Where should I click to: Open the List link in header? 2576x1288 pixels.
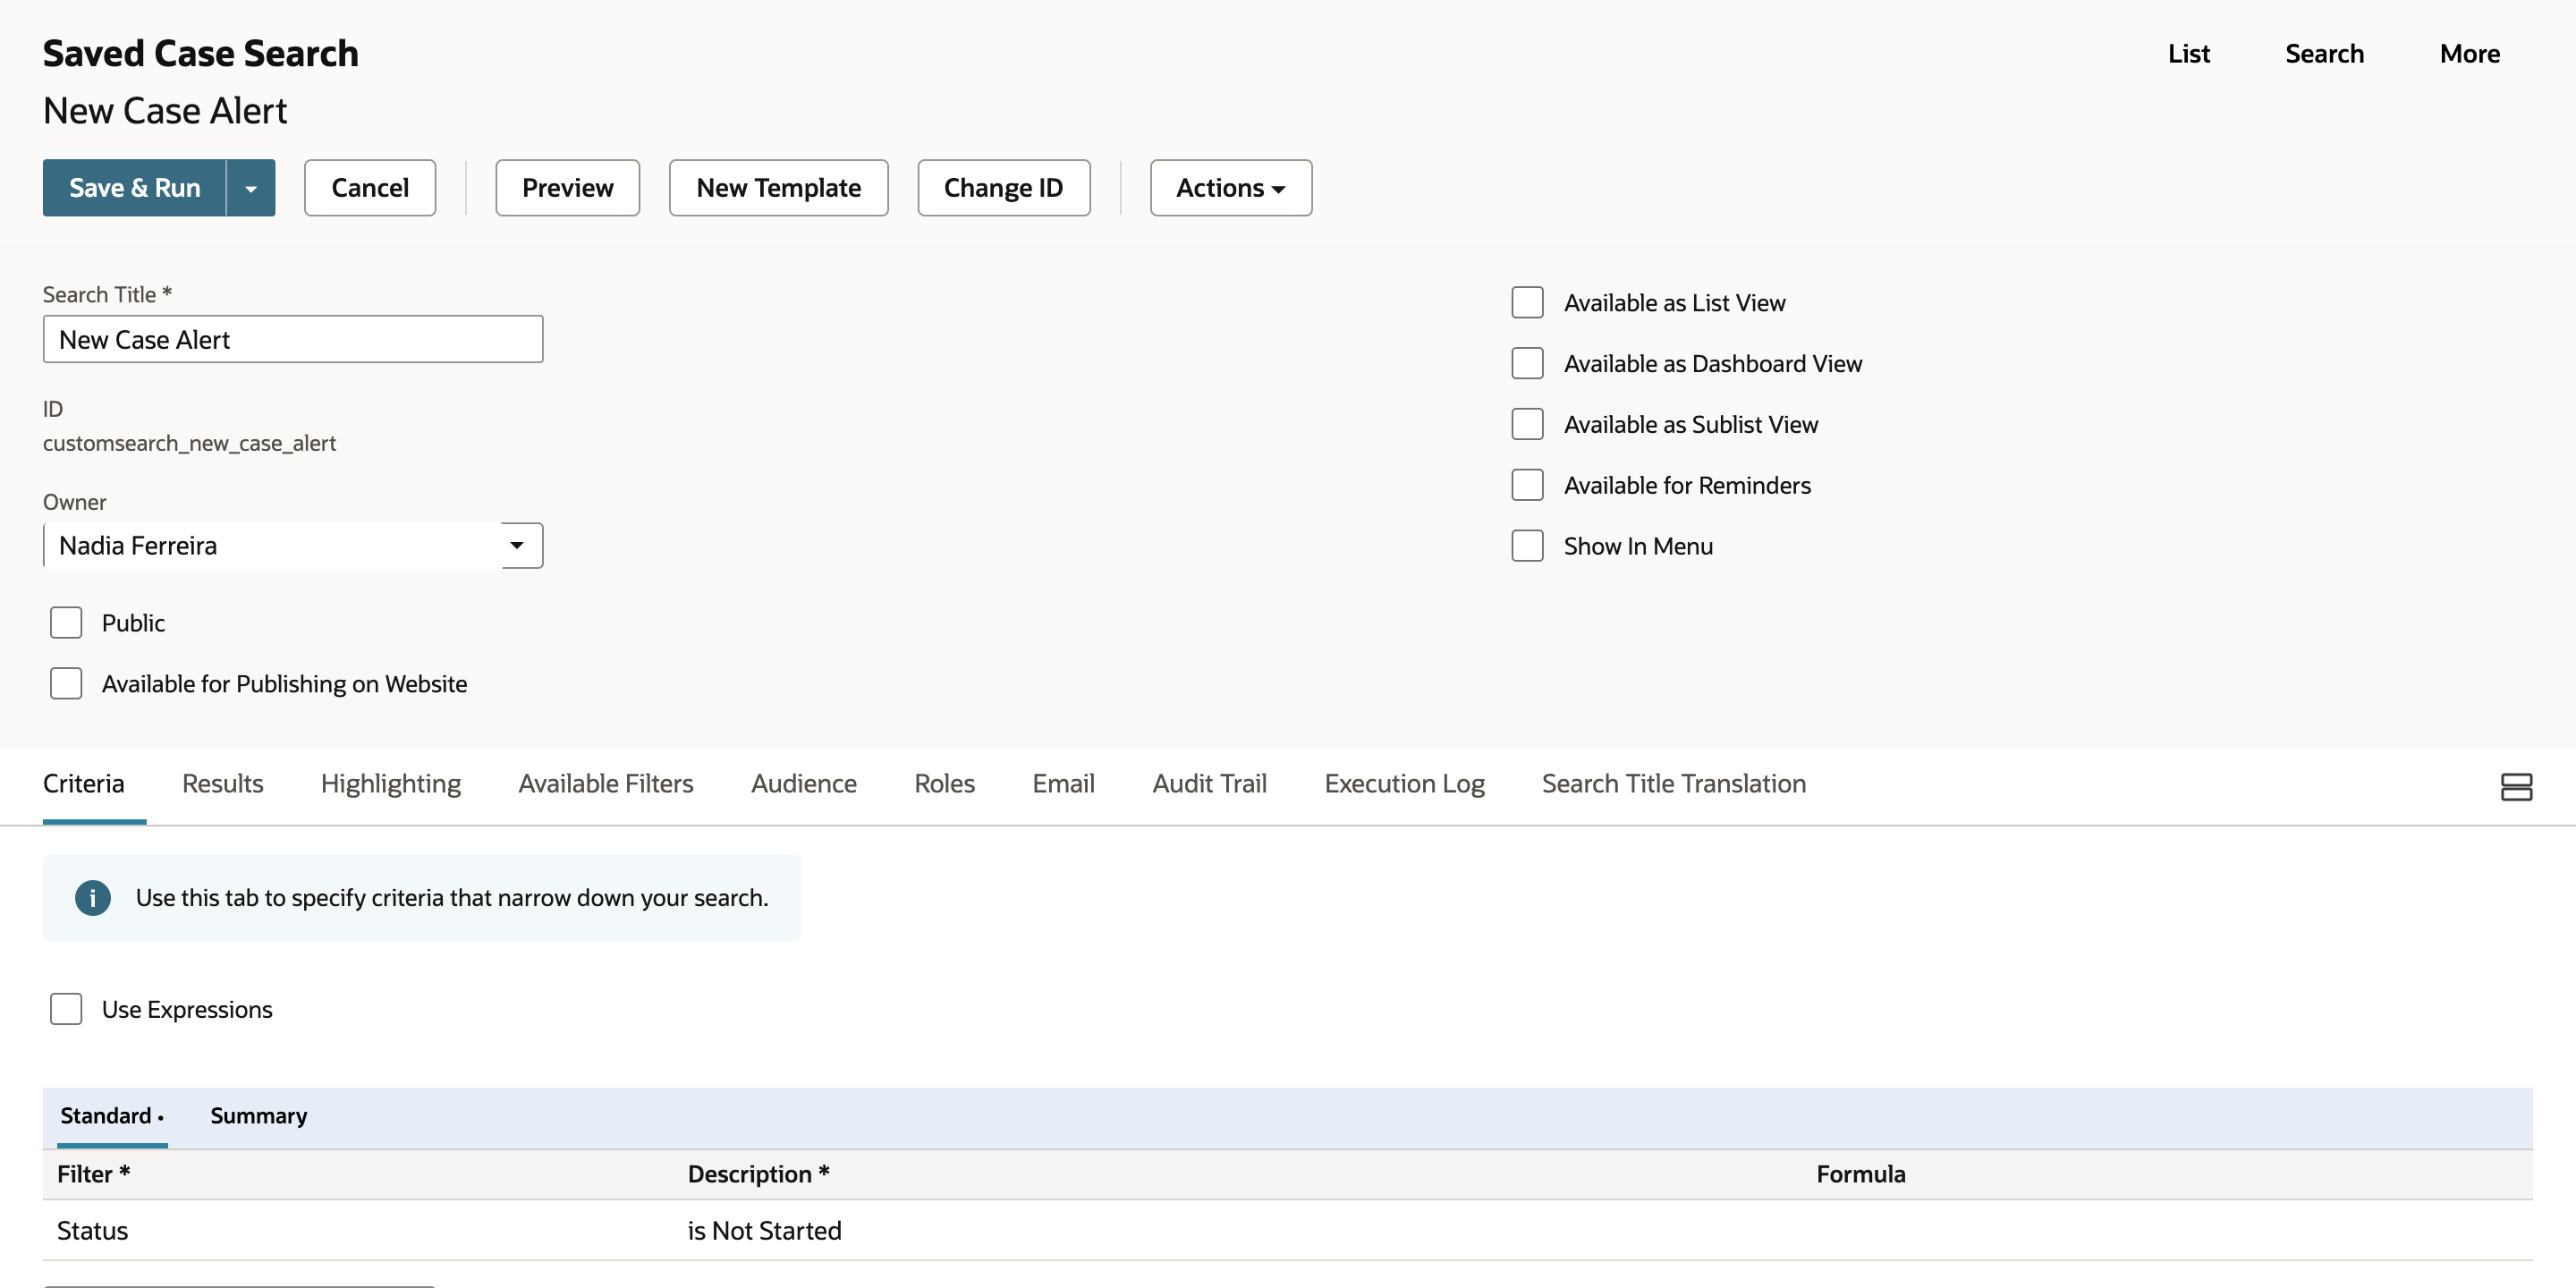coord(2188,53)
